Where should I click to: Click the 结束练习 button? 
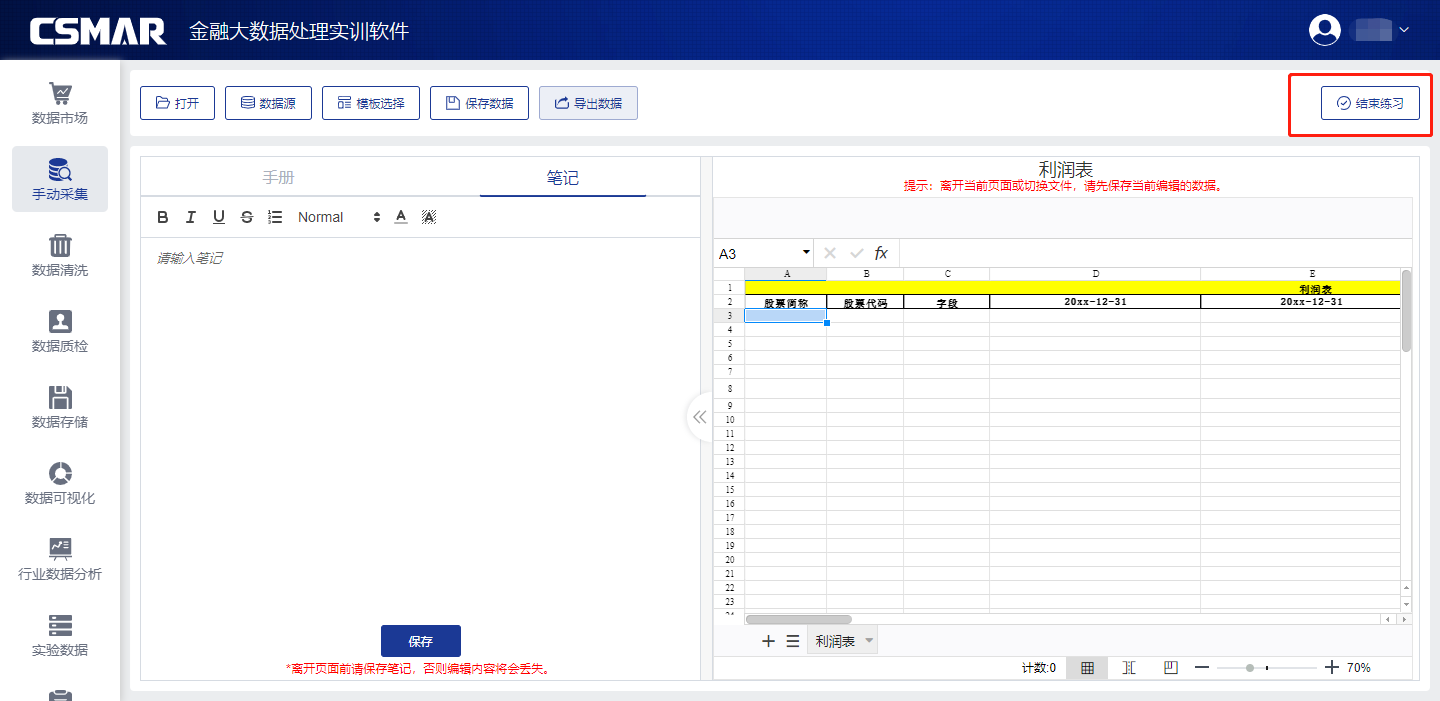tap(1370, 103)
